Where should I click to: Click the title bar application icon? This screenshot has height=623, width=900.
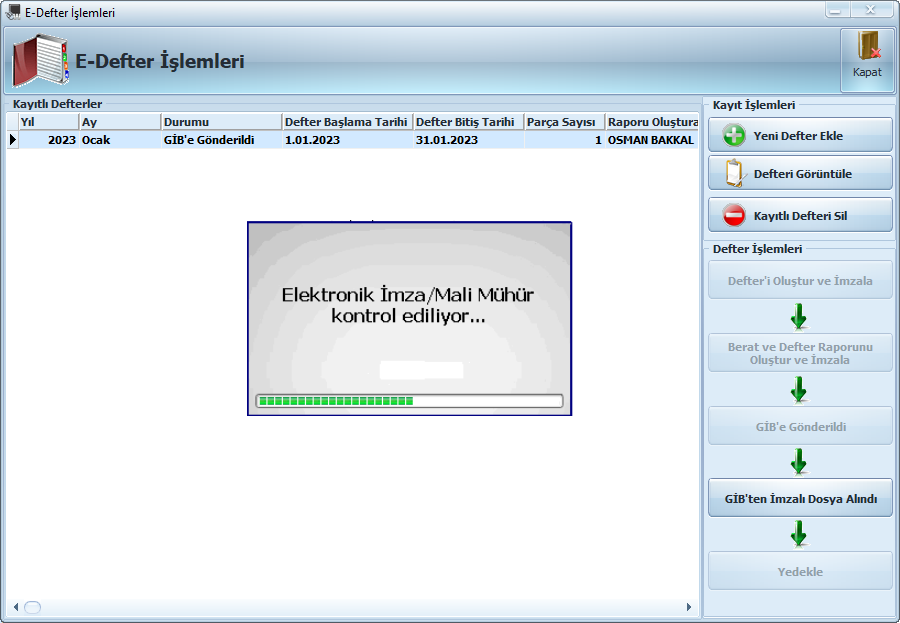pyautogui.click(x=13, y=11)
